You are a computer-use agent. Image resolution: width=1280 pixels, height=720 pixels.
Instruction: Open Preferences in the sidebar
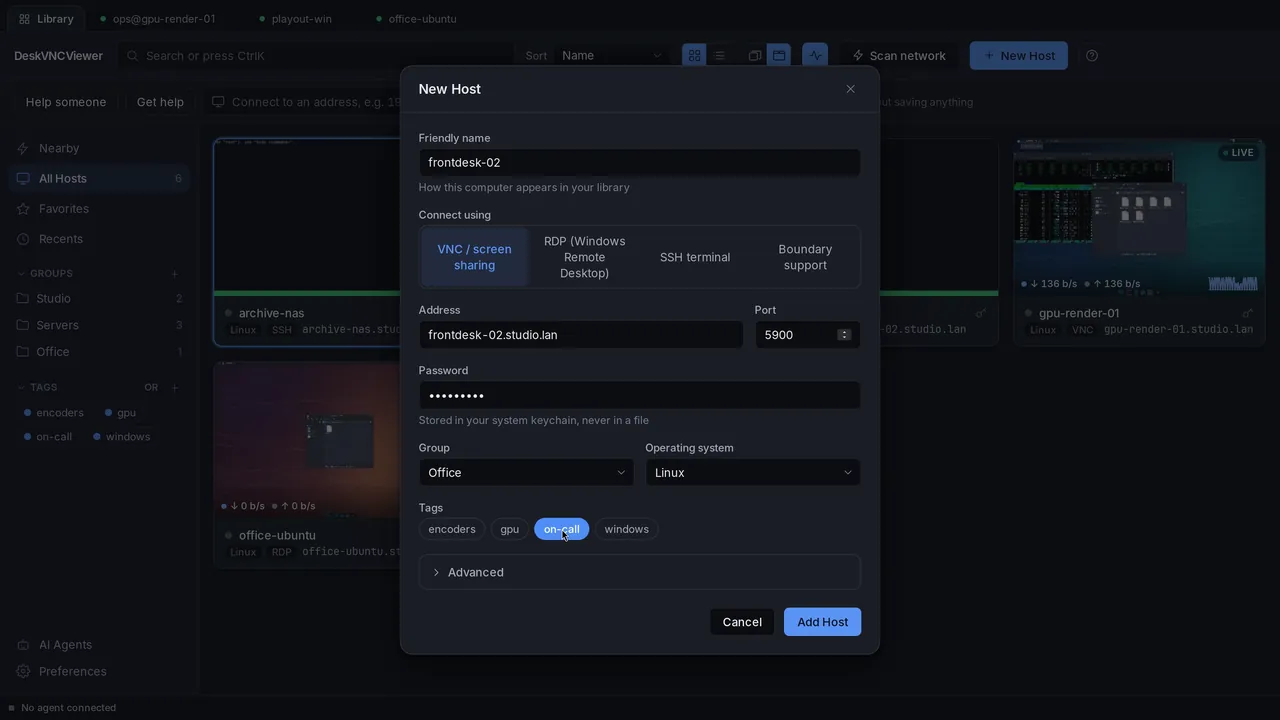[x=99, y=671]
